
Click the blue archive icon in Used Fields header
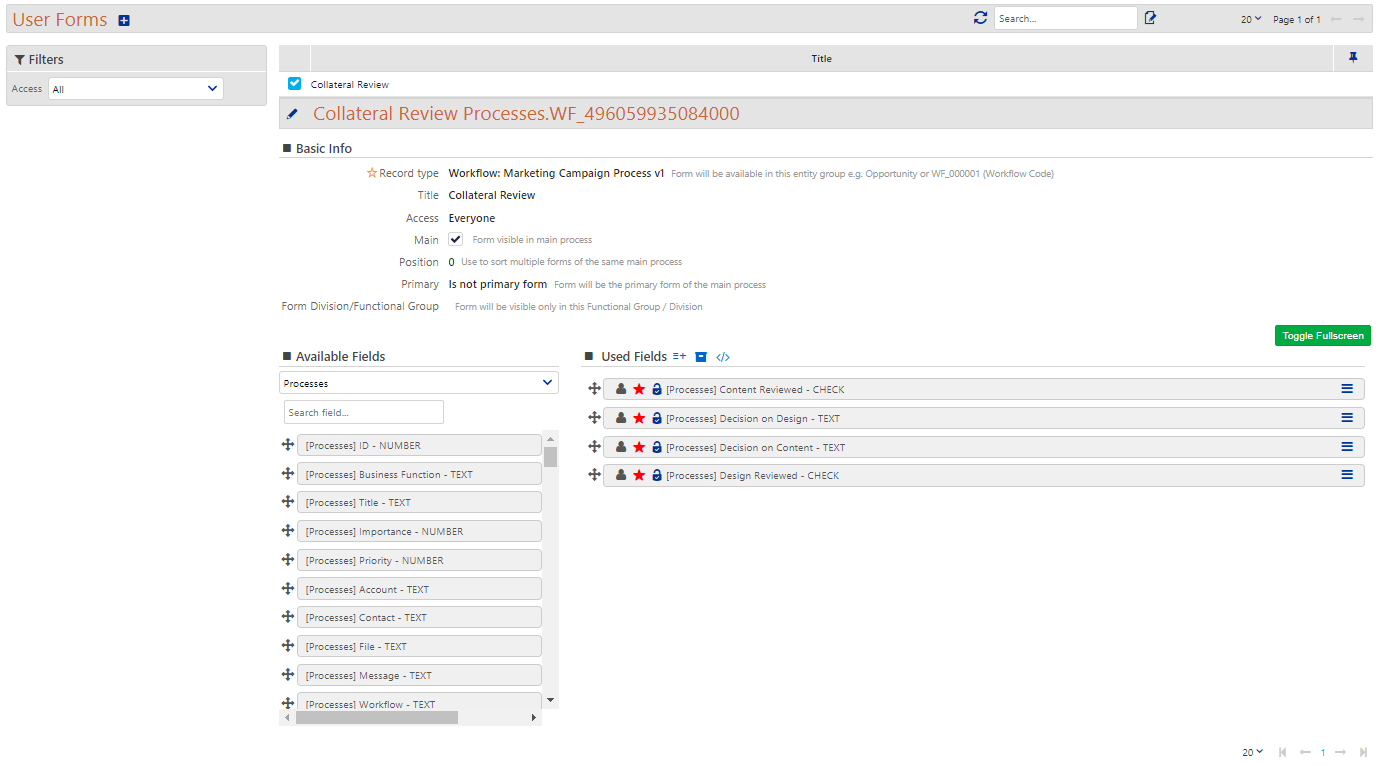point(701,356)
